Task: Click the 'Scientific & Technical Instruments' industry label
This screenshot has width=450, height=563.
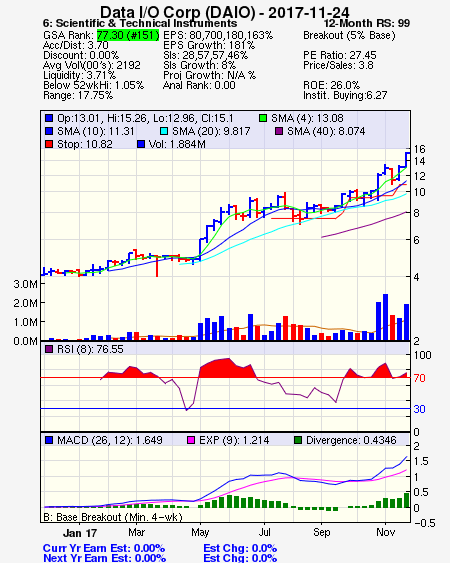Action: click(x=147, y=23)
